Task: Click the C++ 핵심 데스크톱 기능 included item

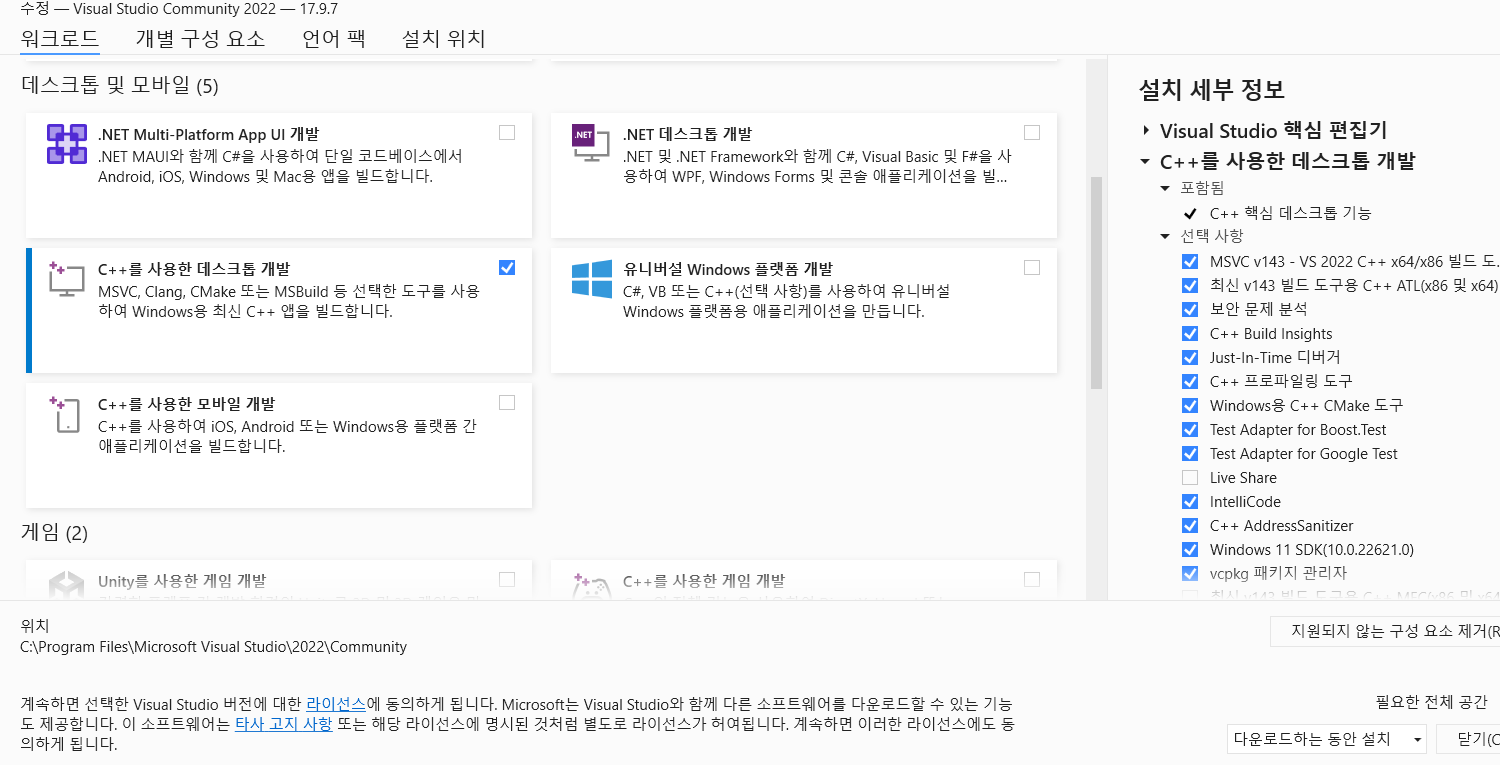Action: 1290,213
